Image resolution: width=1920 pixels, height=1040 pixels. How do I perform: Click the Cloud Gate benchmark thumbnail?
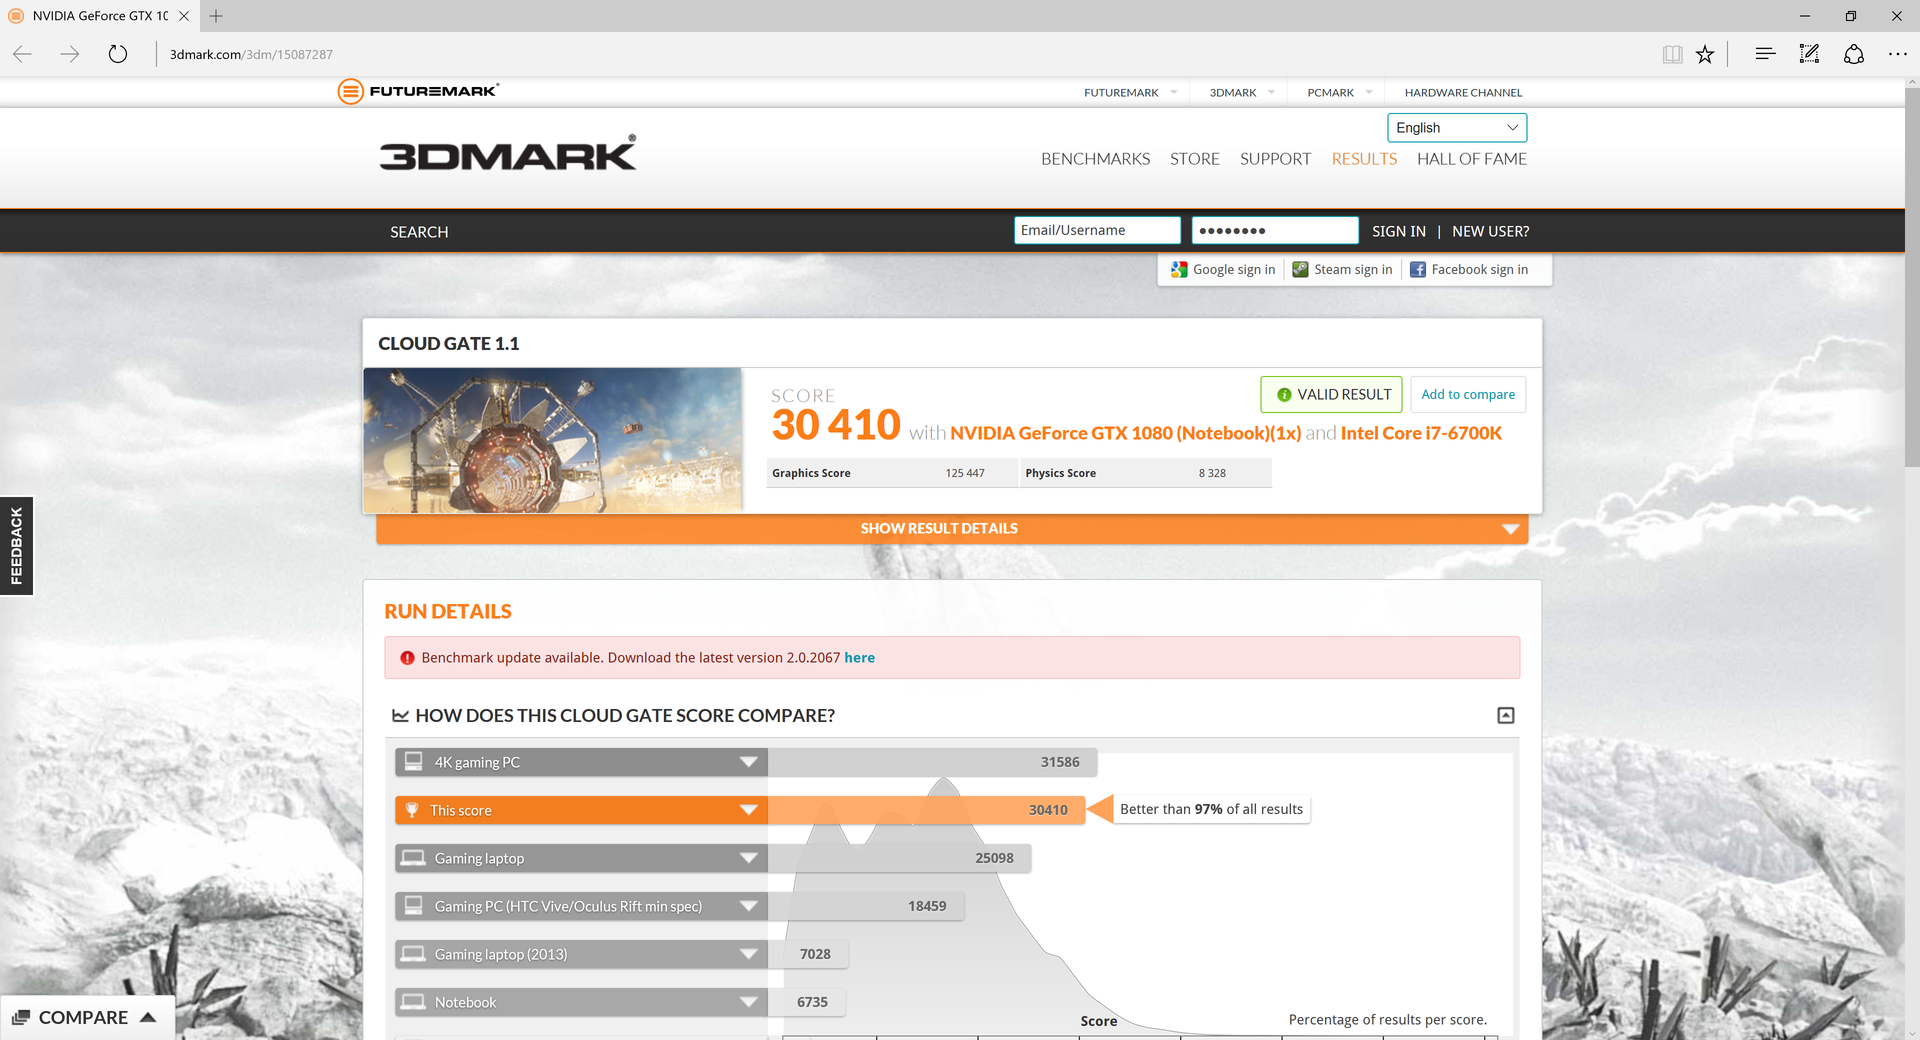click(x=553, y=440)
